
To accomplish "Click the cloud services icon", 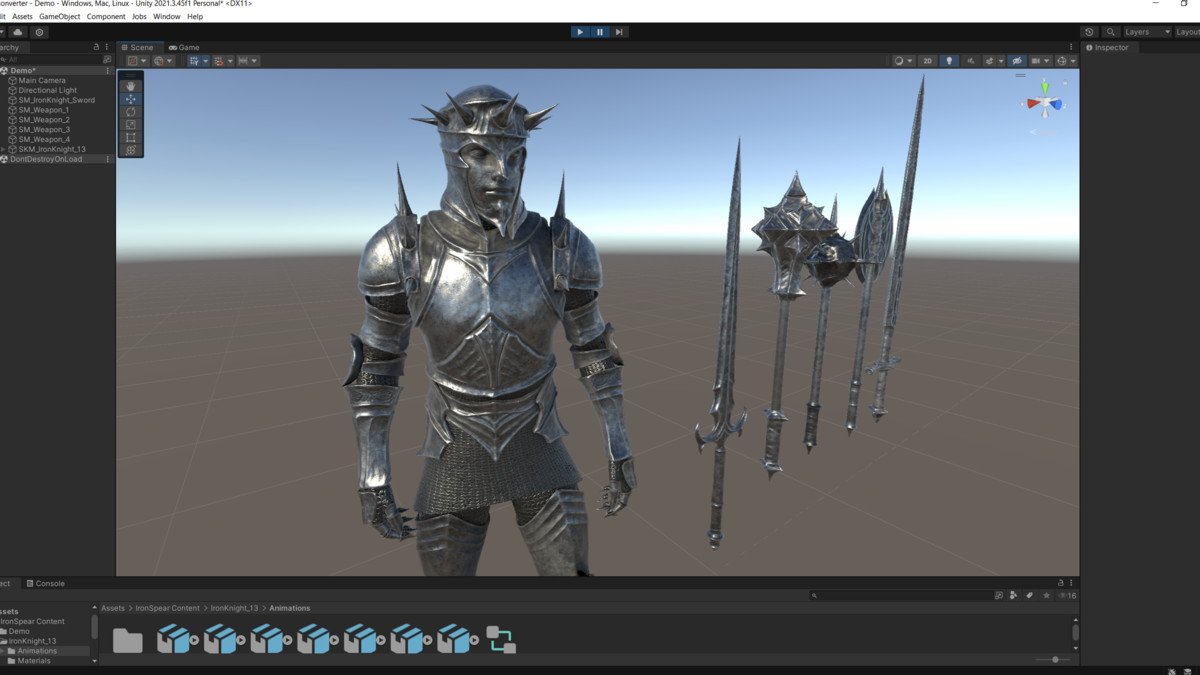I will tap(18, 32).
